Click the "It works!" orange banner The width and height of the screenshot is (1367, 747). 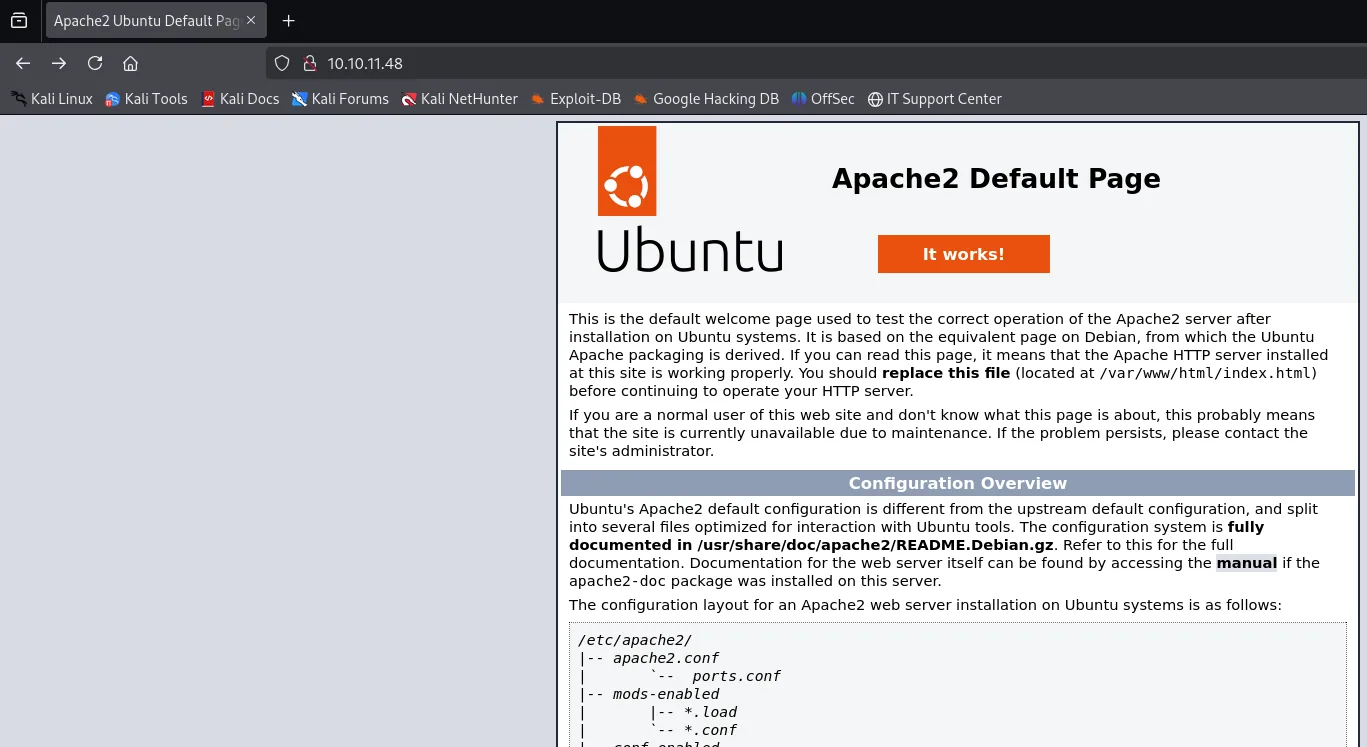pyautogui.click(x=964, y=254)
